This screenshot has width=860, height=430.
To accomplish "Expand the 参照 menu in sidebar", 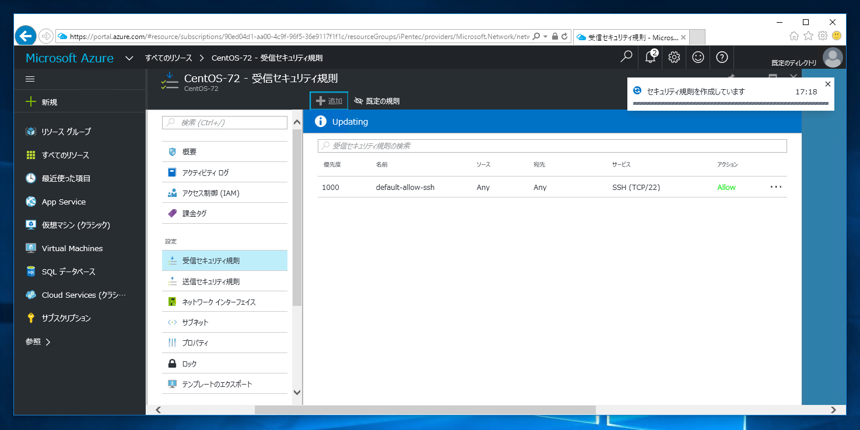I will 38,342.
